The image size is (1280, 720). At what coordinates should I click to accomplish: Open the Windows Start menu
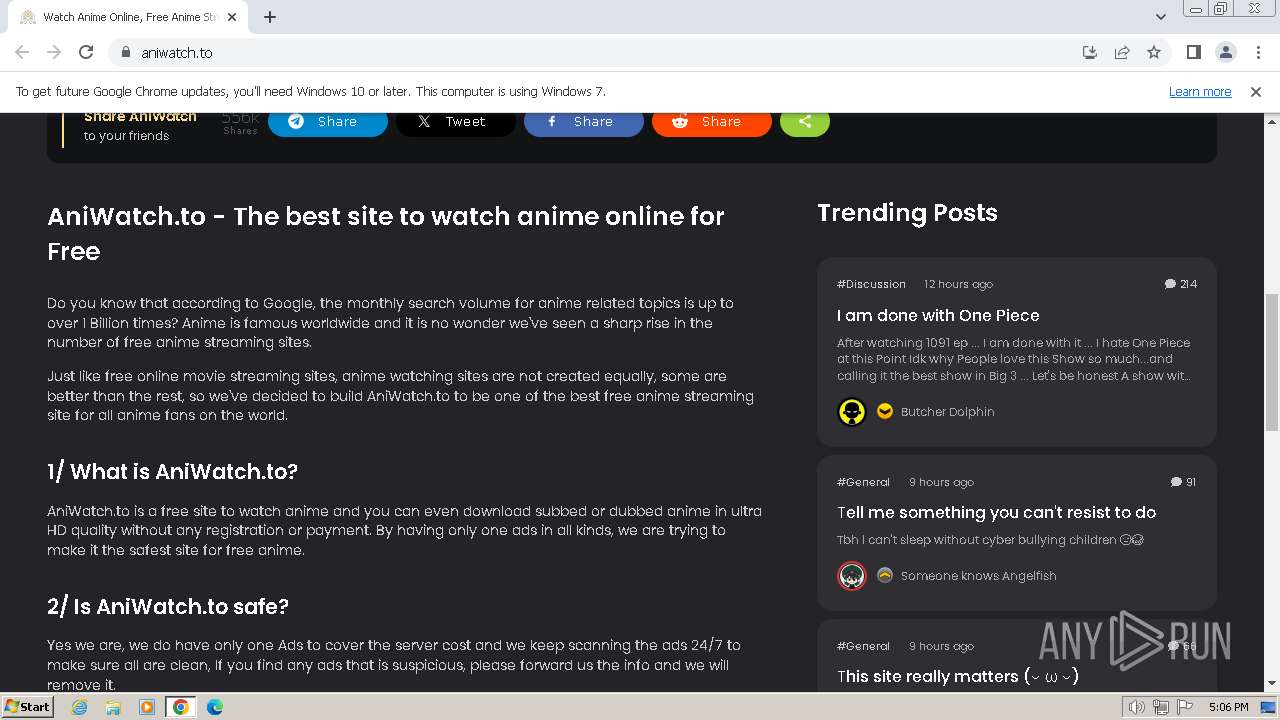28,706
